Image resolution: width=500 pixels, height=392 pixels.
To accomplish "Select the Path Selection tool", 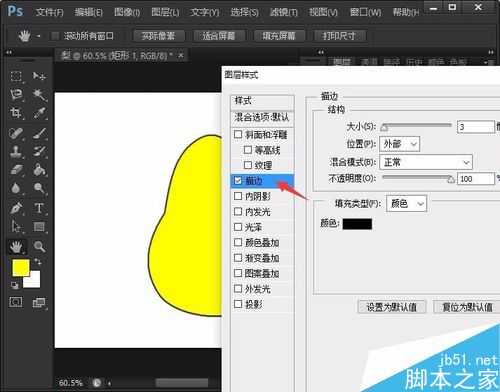I will click(16, 227).
